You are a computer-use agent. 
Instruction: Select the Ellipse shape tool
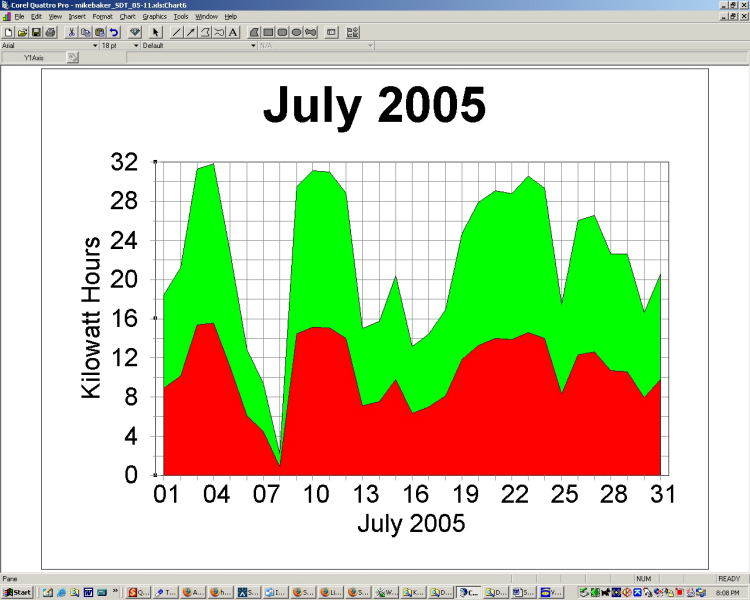click(297, 32)
